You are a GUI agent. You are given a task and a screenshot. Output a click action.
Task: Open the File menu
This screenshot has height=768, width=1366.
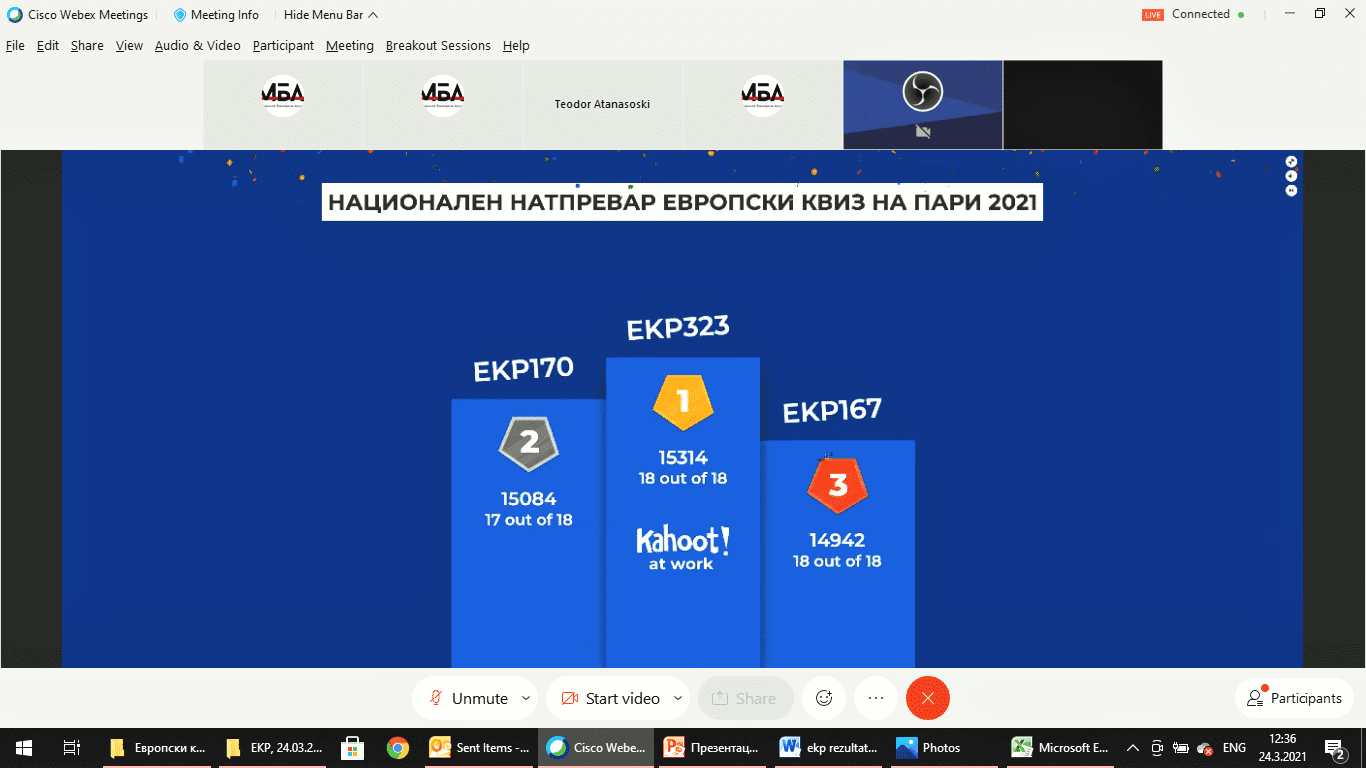(15, 45)
